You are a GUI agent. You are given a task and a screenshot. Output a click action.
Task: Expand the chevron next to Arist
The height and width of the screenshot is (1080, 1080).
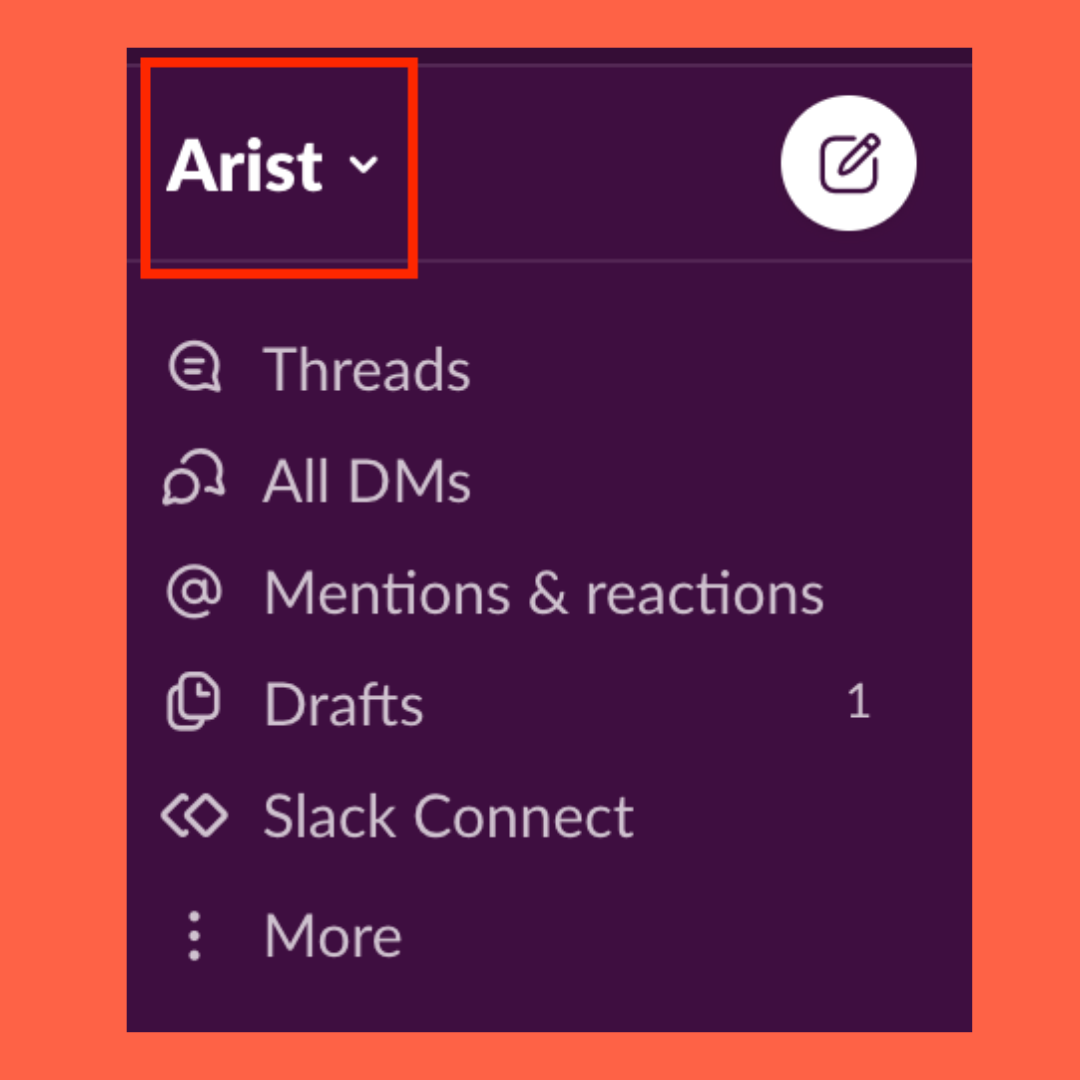[363, 165]
